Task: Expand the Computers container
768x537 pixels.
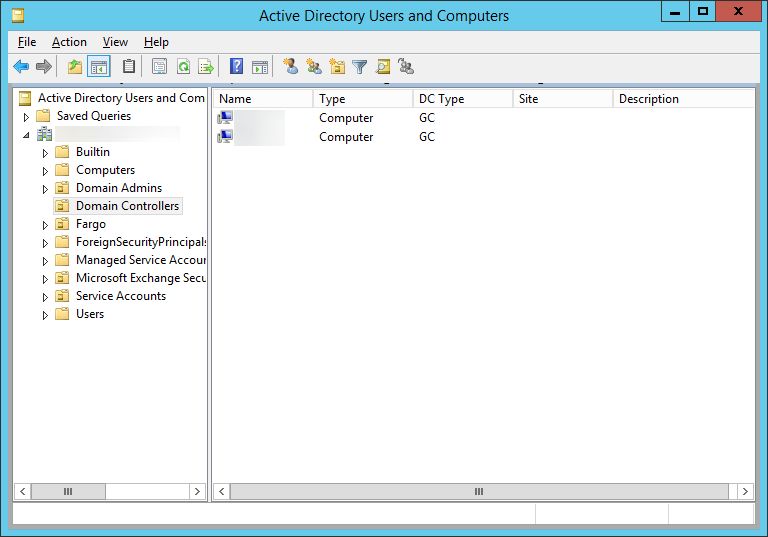Action: (x=45, y=171)
